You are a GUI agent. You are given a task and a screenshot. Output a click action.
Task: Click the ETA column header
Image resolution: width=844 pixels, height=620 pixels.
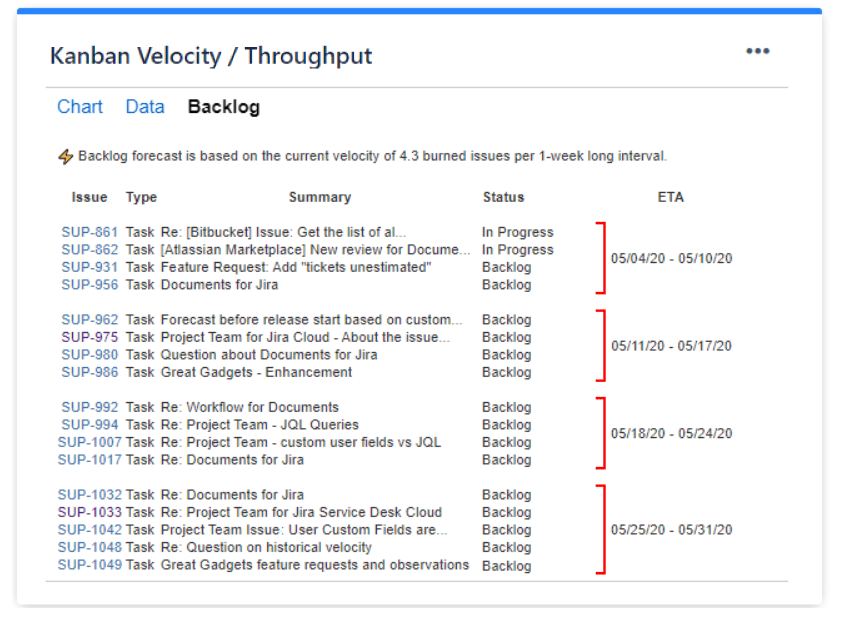[x=670, y=197]
